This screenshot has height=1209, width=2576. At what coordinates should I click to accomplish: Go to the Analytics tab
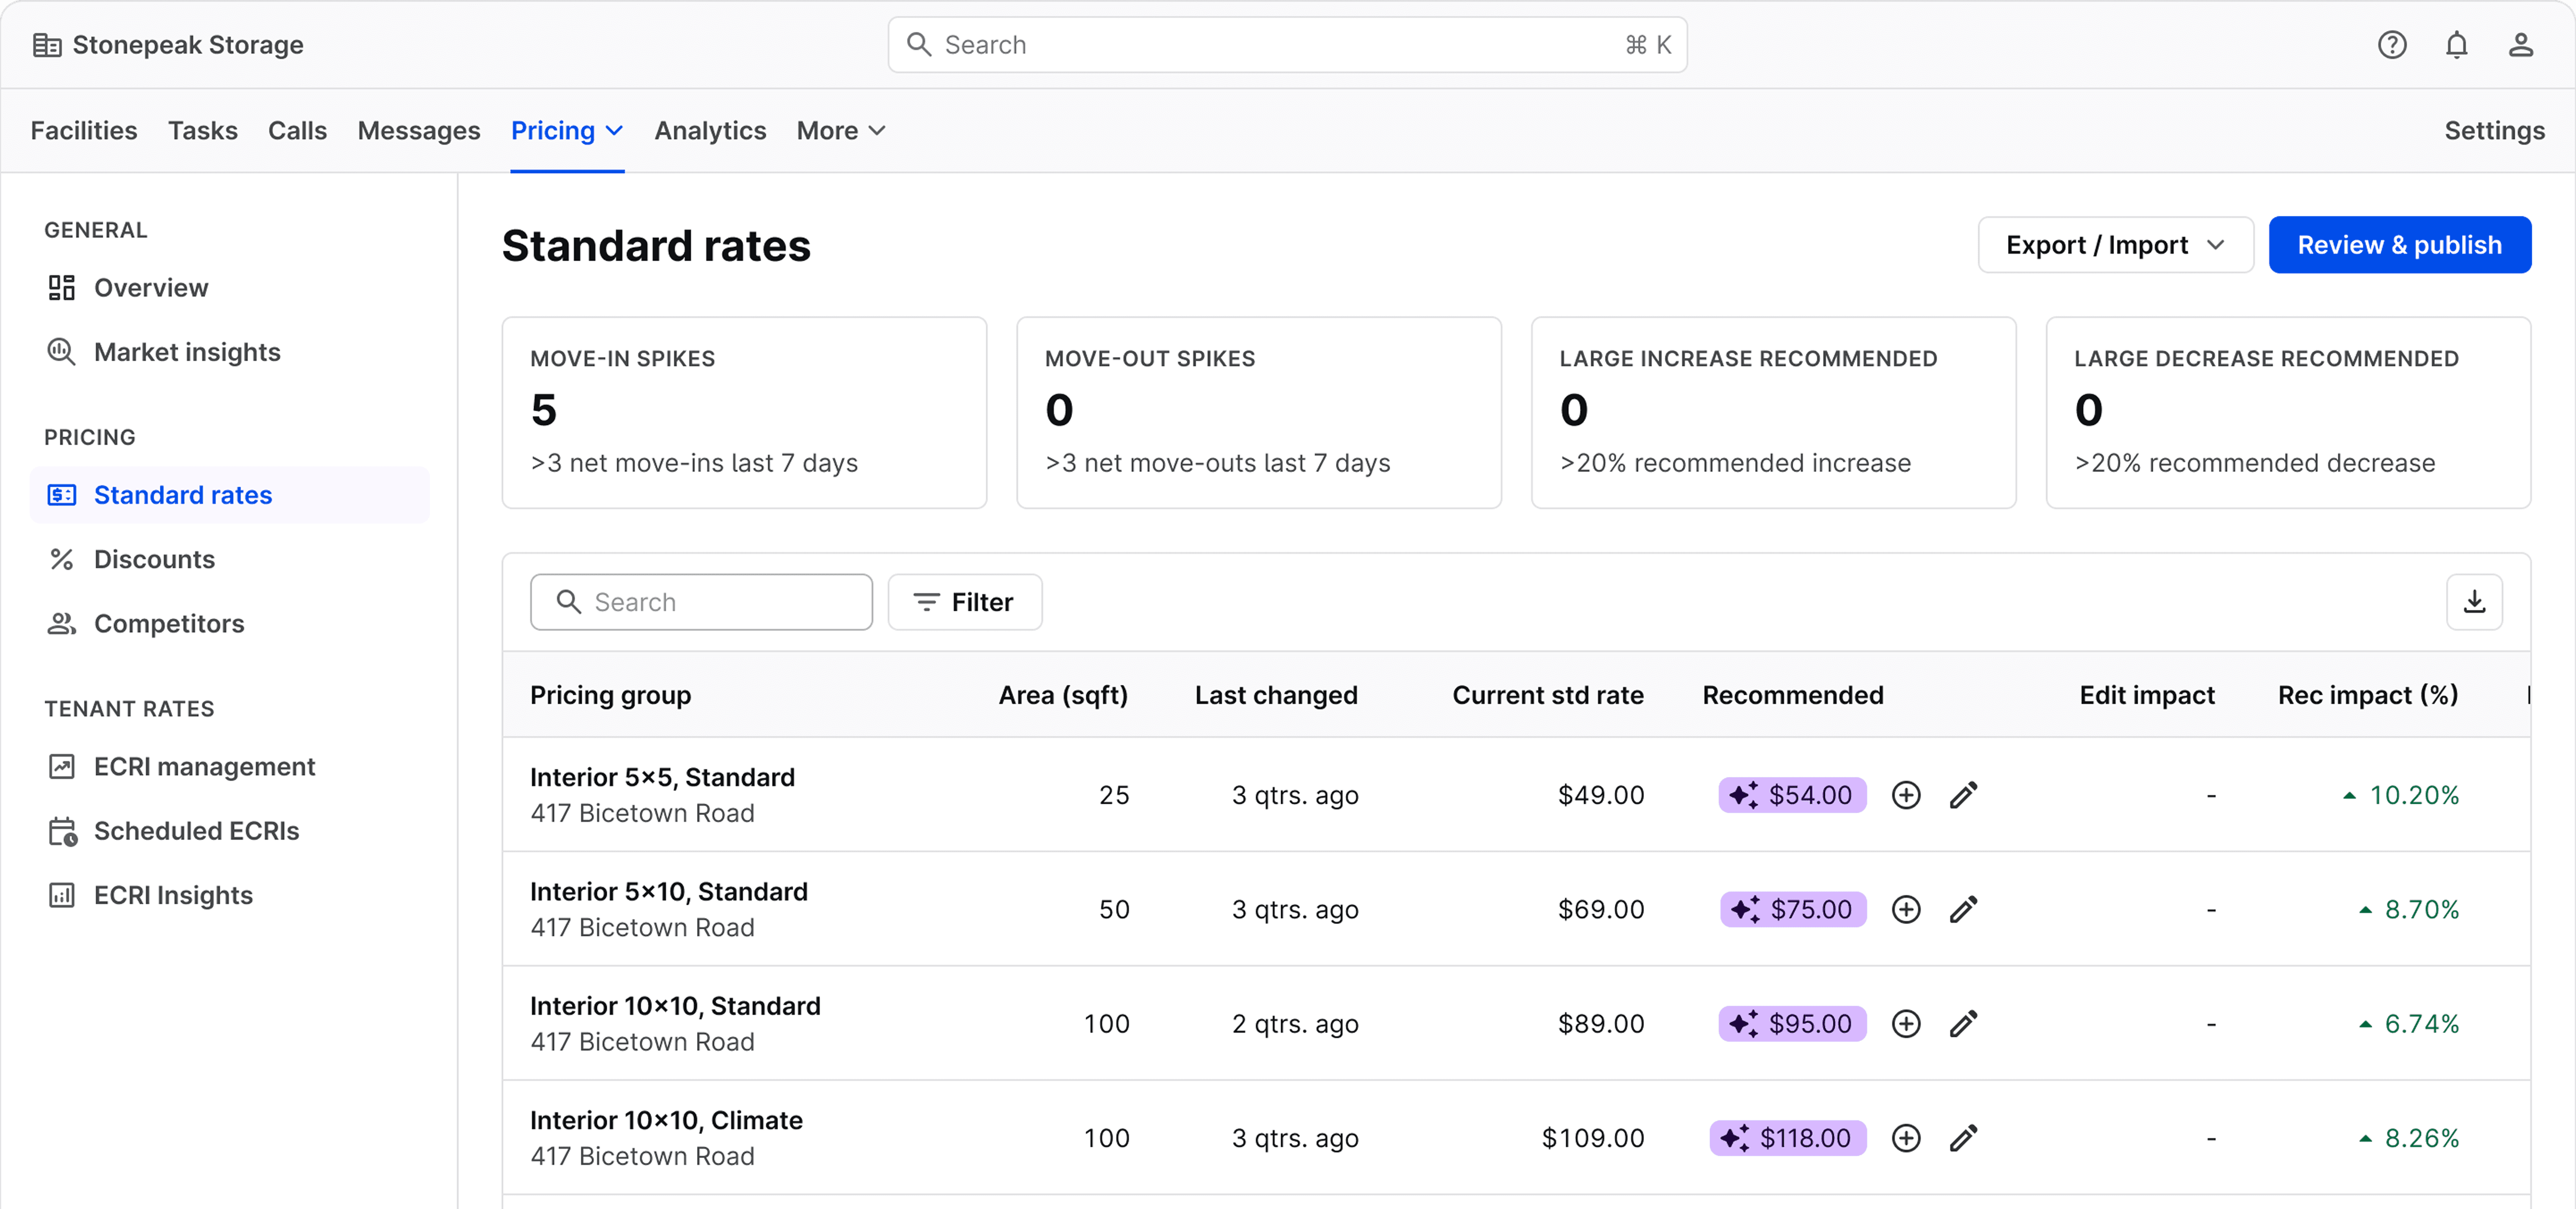710,131
